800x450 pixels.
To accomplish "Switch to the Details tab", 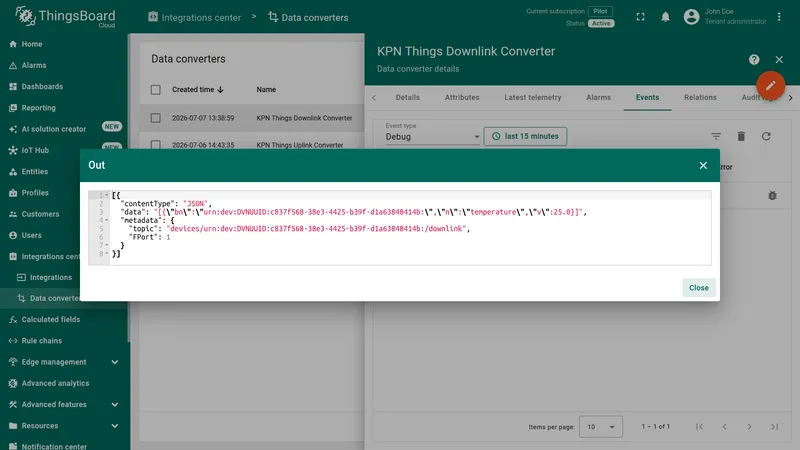I will (x=408, y=97).
